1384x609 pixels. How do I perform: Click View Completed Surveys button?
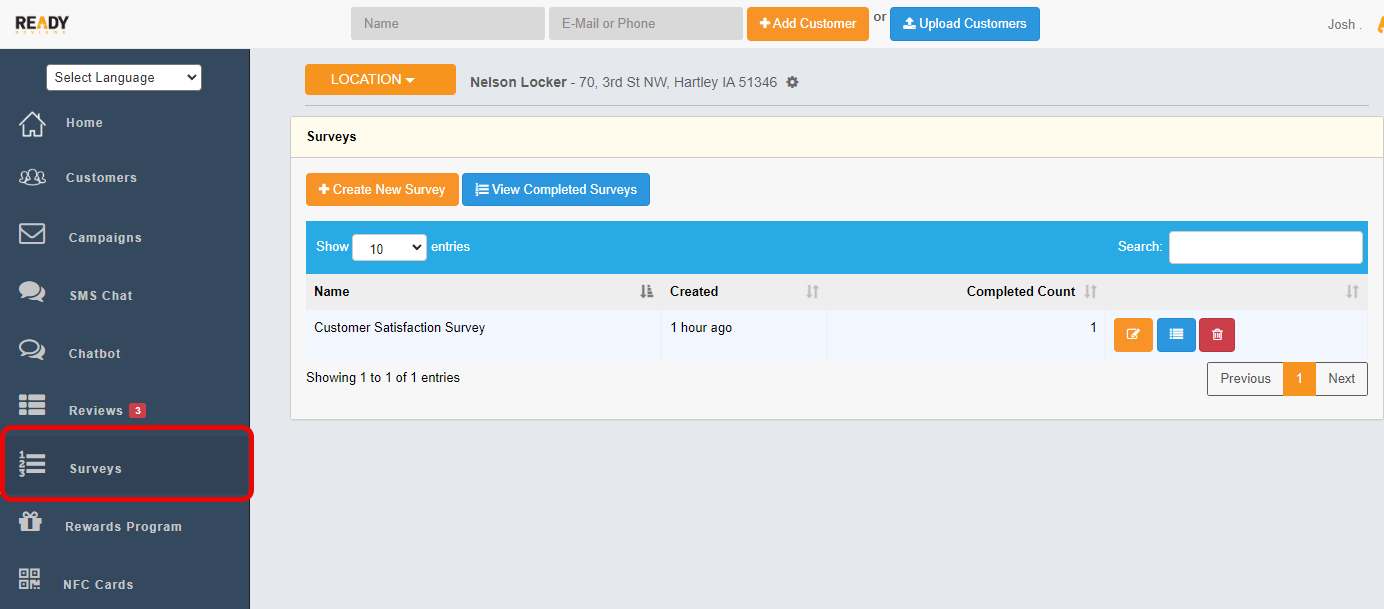point(555,190)
